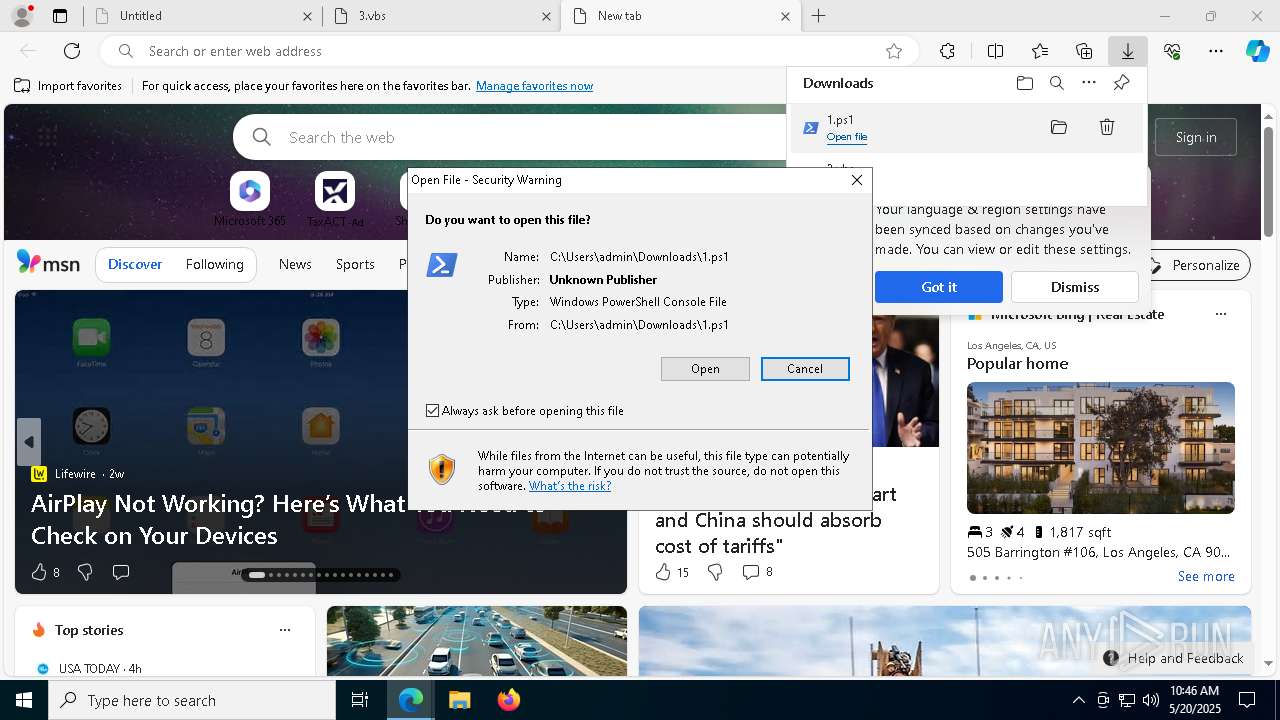Select the Following feed tab

coord(214,264)
